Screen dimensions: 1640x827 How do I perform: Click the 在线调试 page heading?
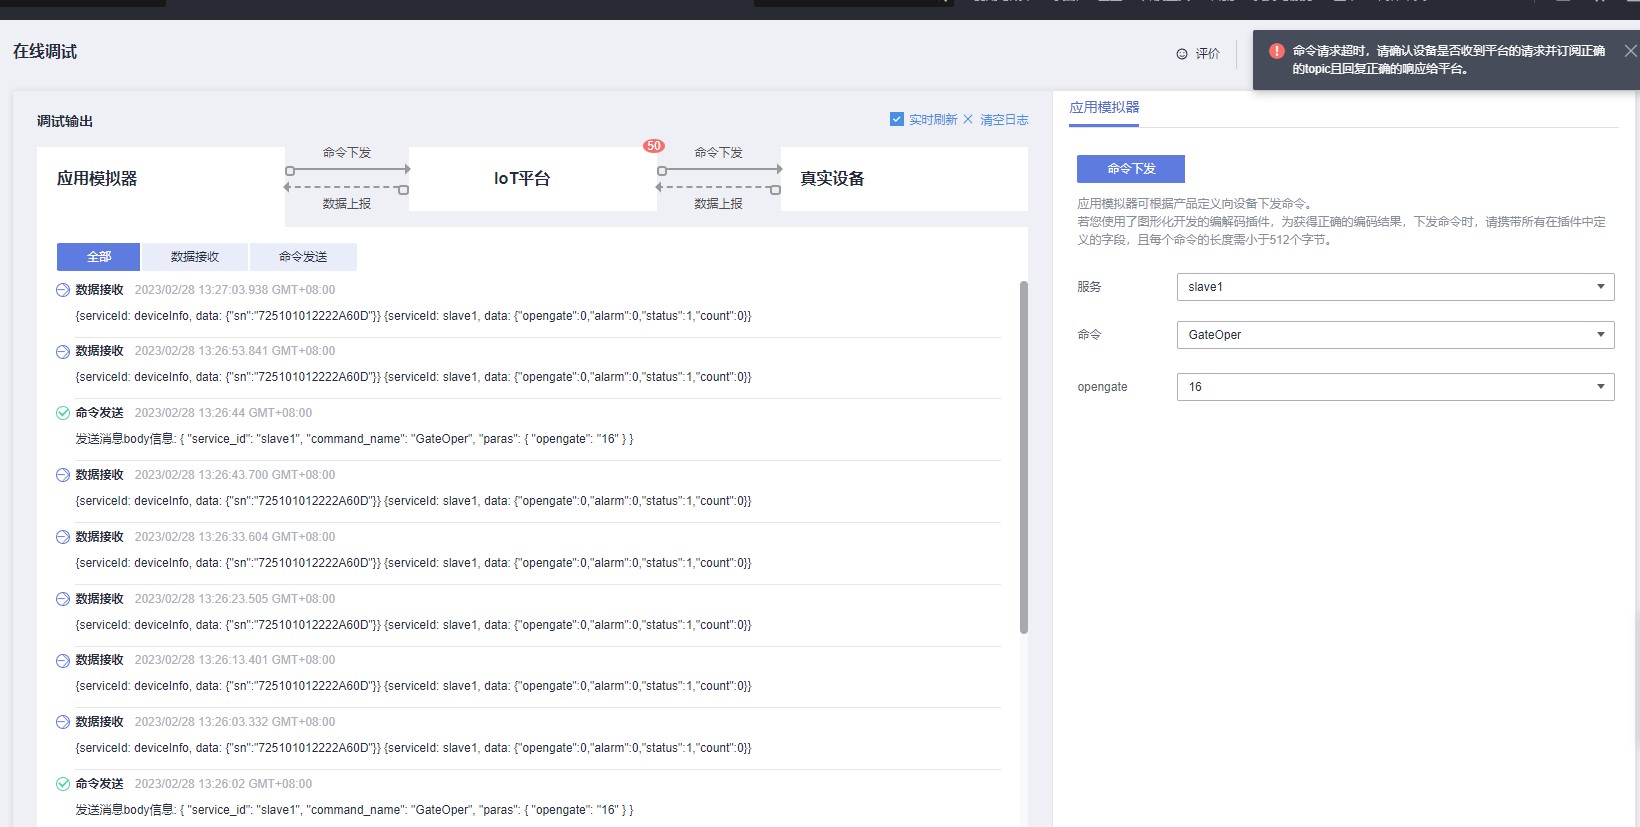tap(45, 52)
